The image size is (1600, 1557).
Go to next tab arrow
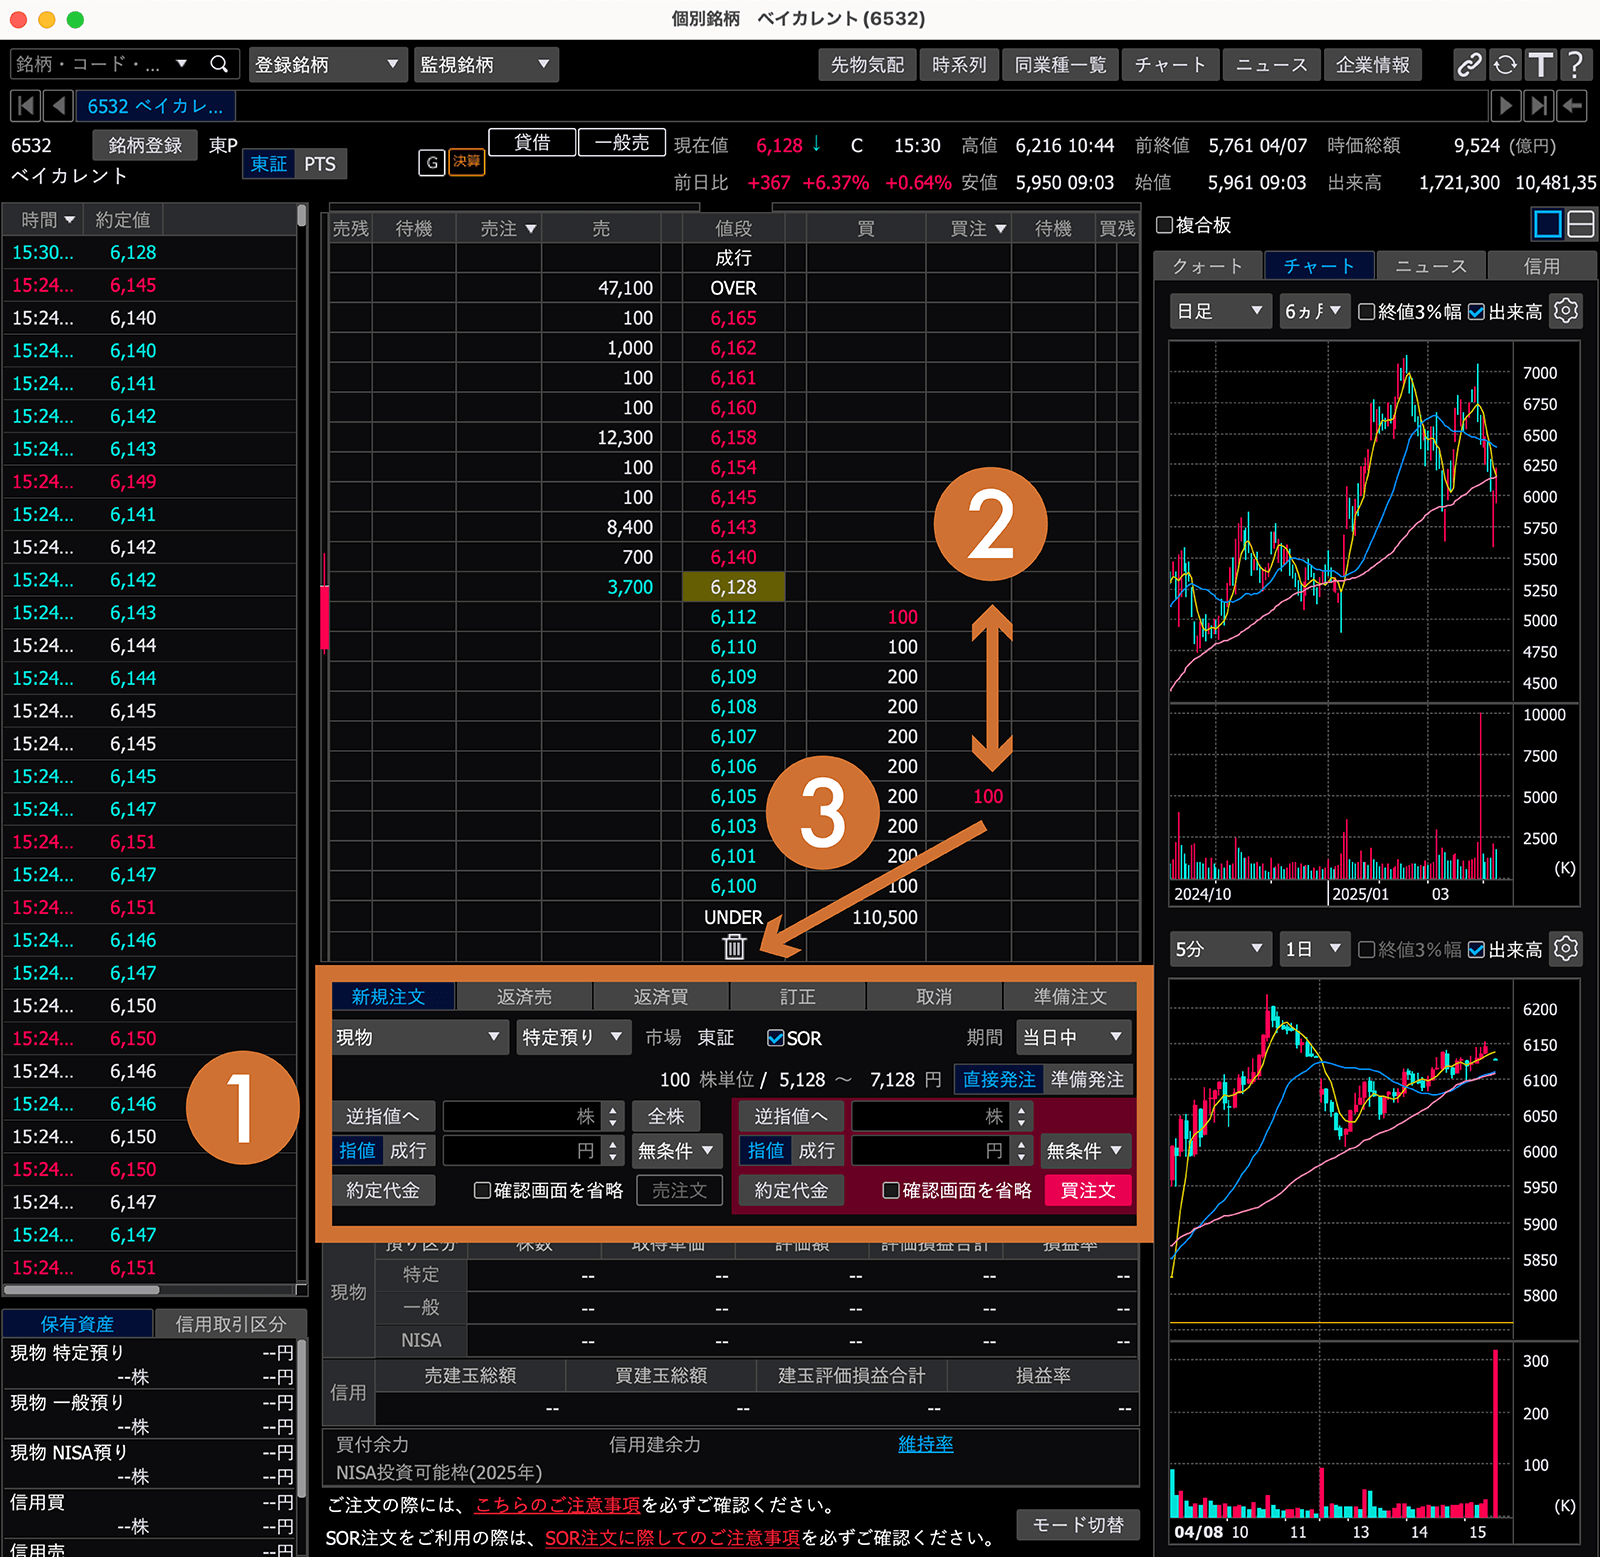[1505, 105]
